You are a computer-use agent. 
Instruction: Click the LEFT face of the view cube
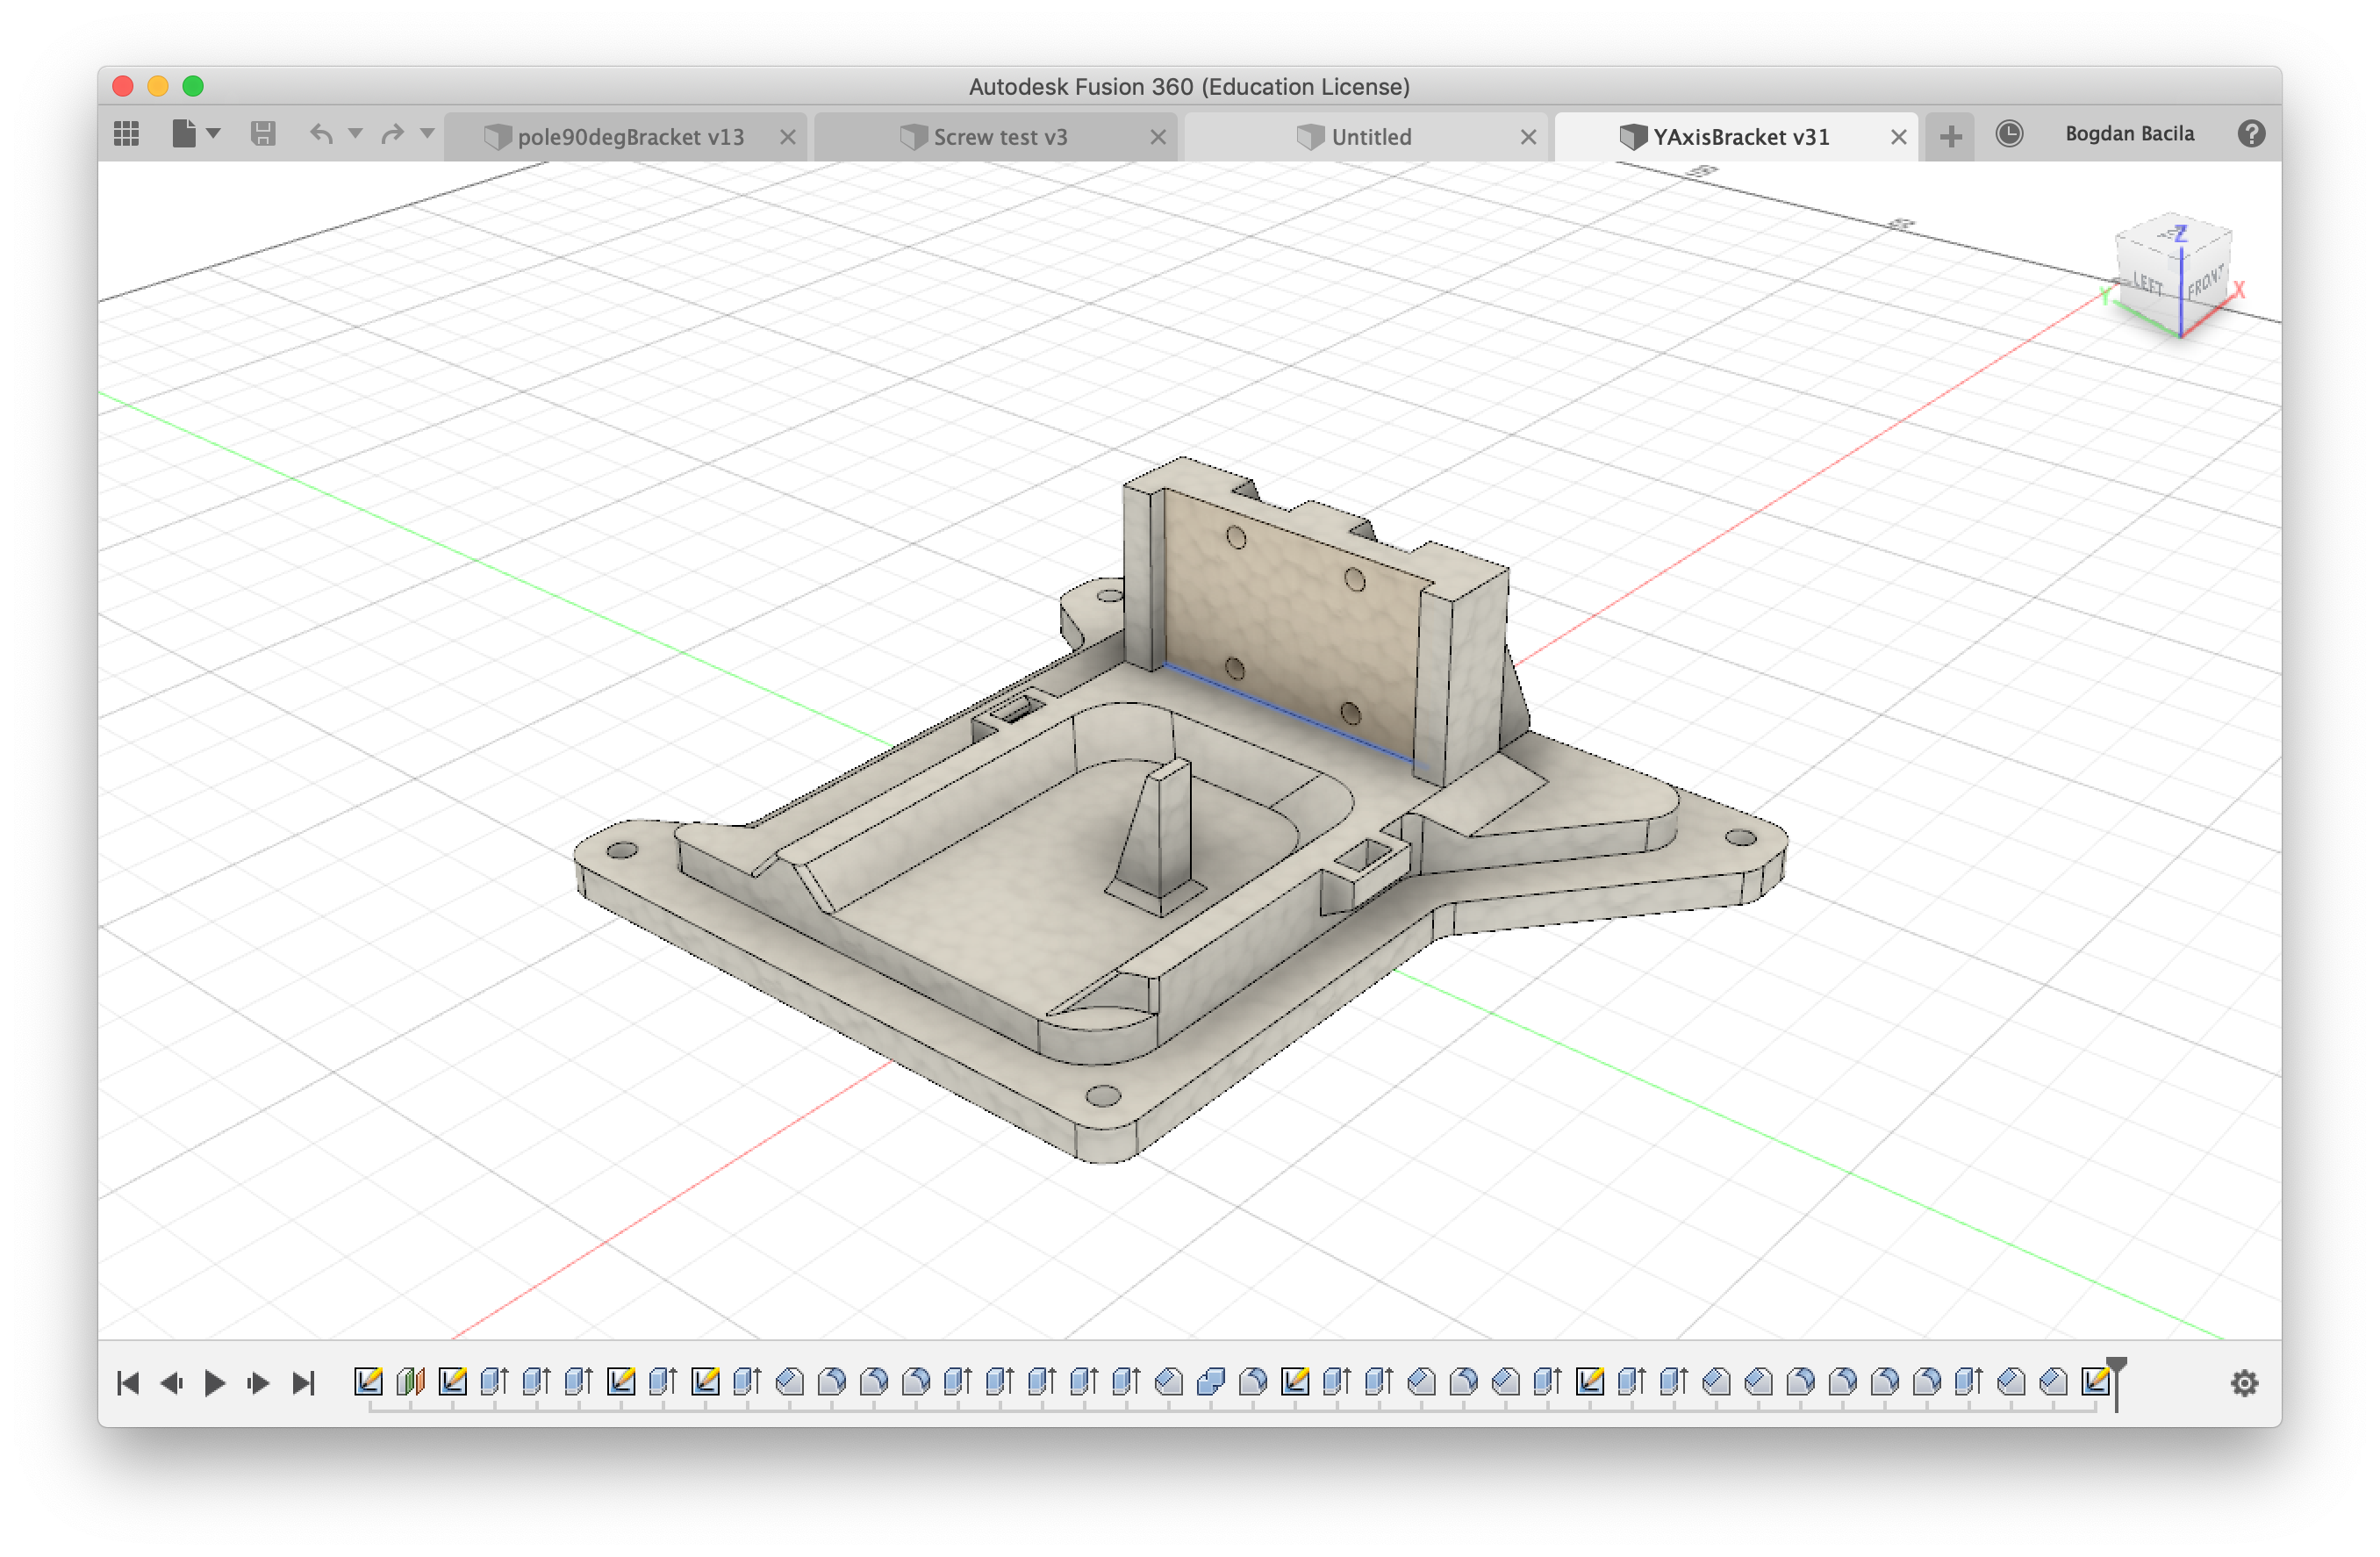click(2148, 284)
